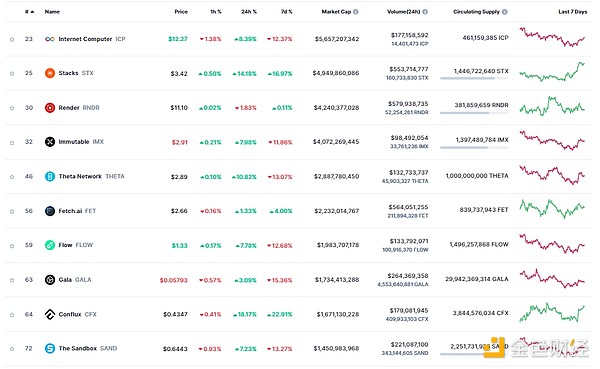Toggle watchlist star for Gala
Image resolution: width=600 pixels, height=369 pixels.
12,280
